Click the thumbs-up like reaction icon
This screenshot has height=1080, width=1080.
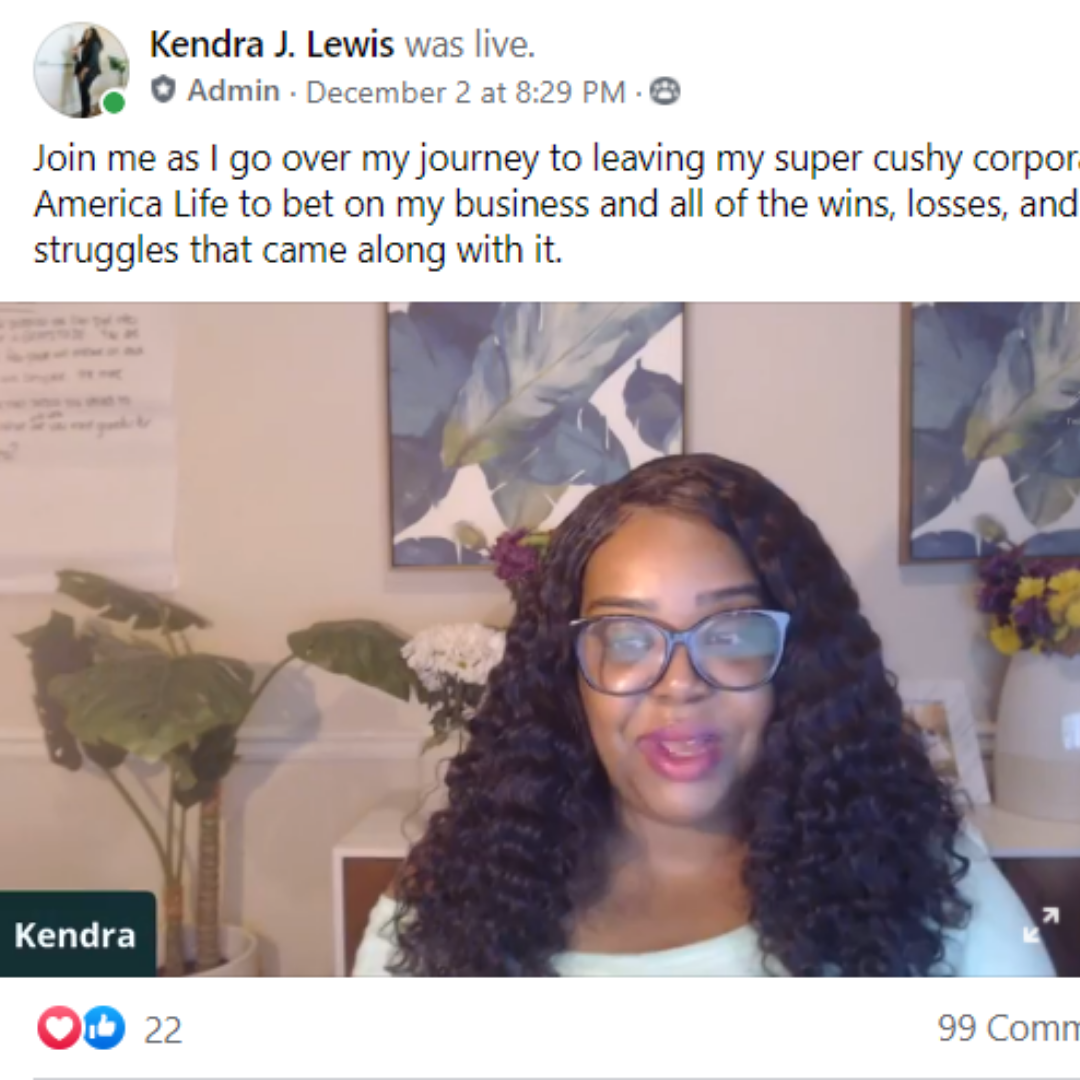[x=104, y=1028]
